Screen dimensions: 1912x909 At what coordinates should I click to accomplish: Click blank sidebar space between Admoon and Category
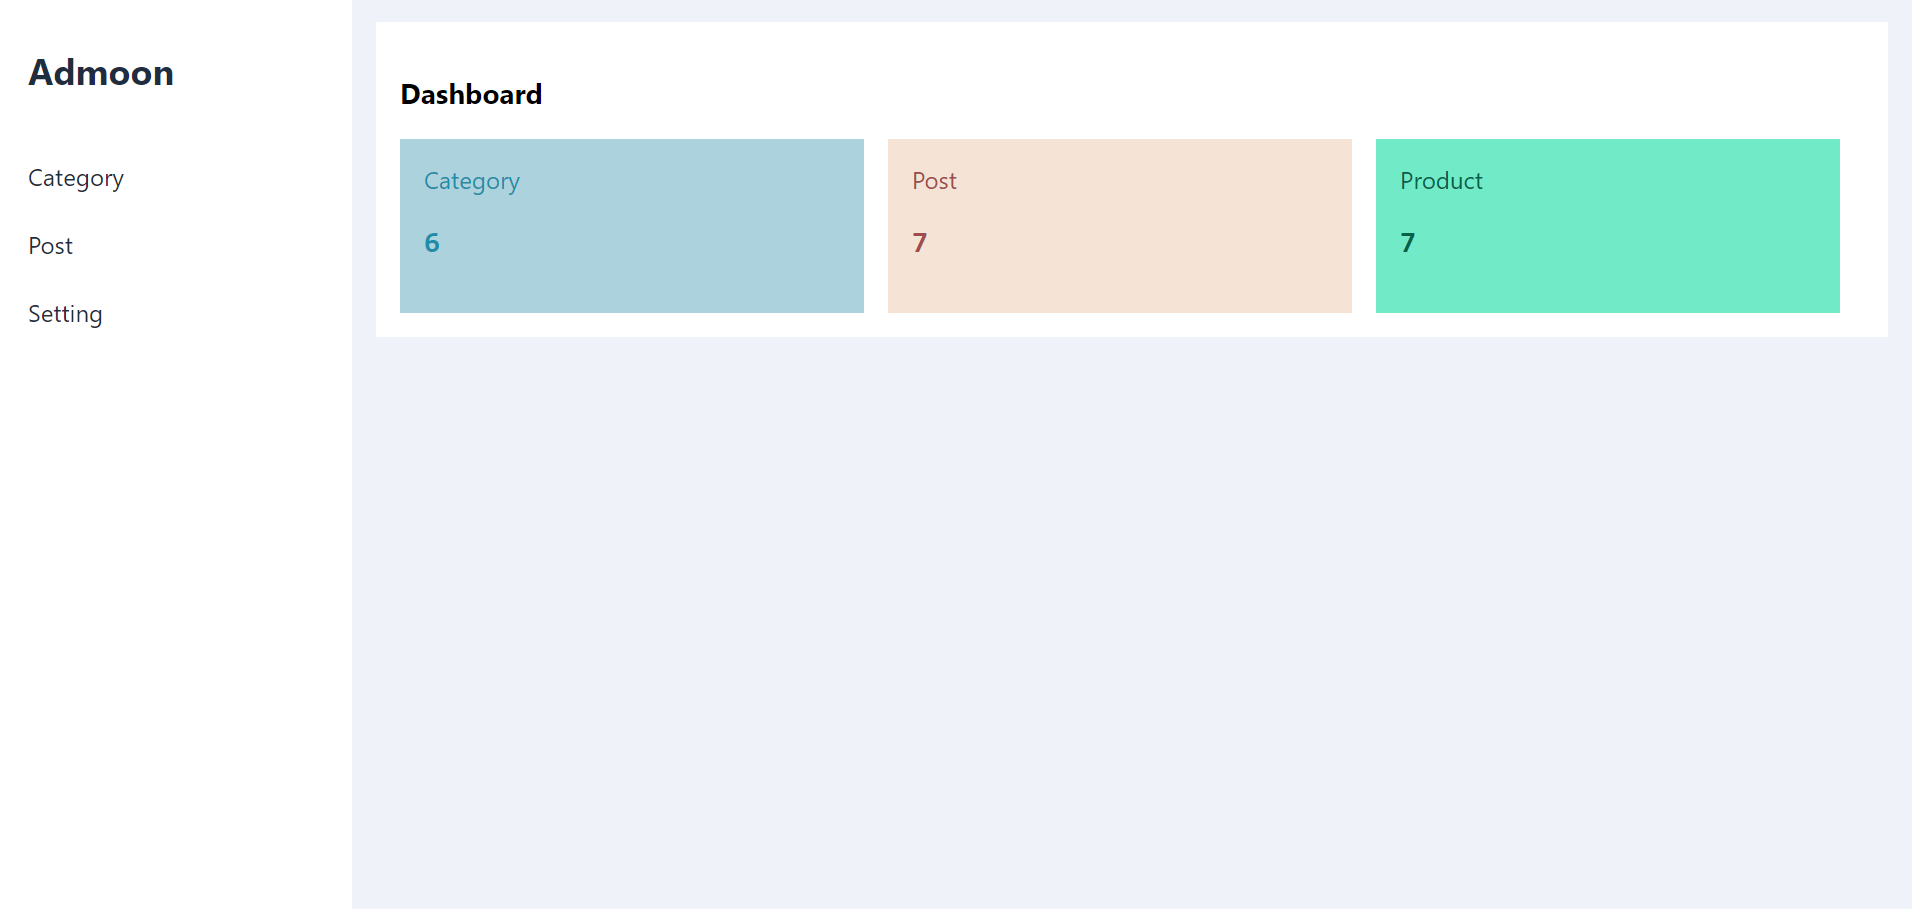(x=175, y=125)
